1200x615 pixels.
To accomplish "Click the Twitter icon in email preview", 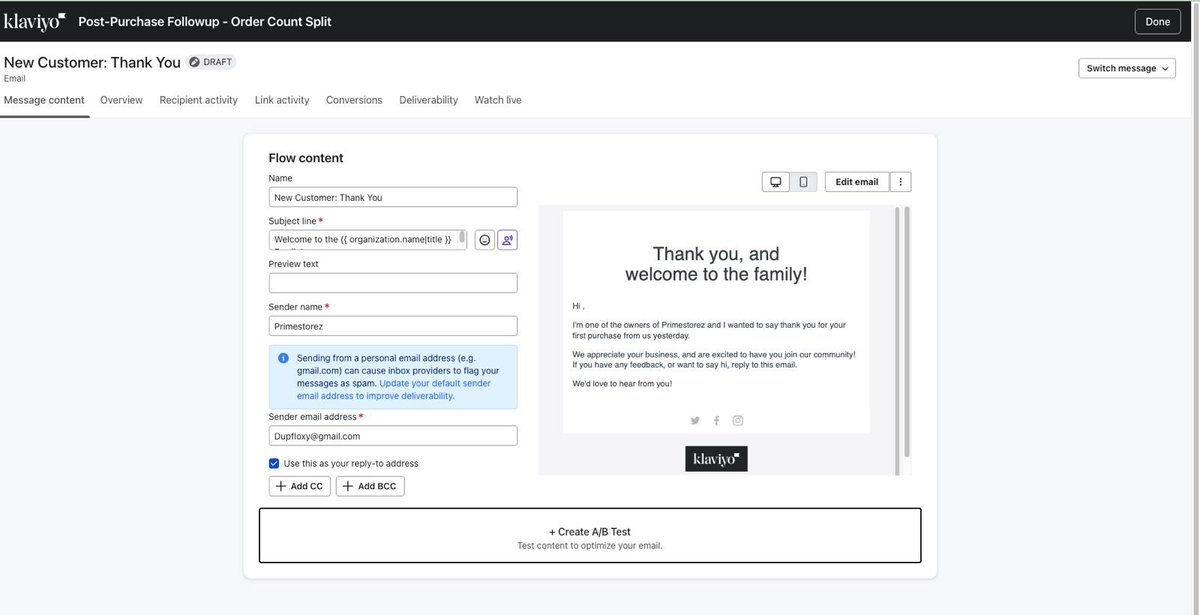I will pos(695,421).
